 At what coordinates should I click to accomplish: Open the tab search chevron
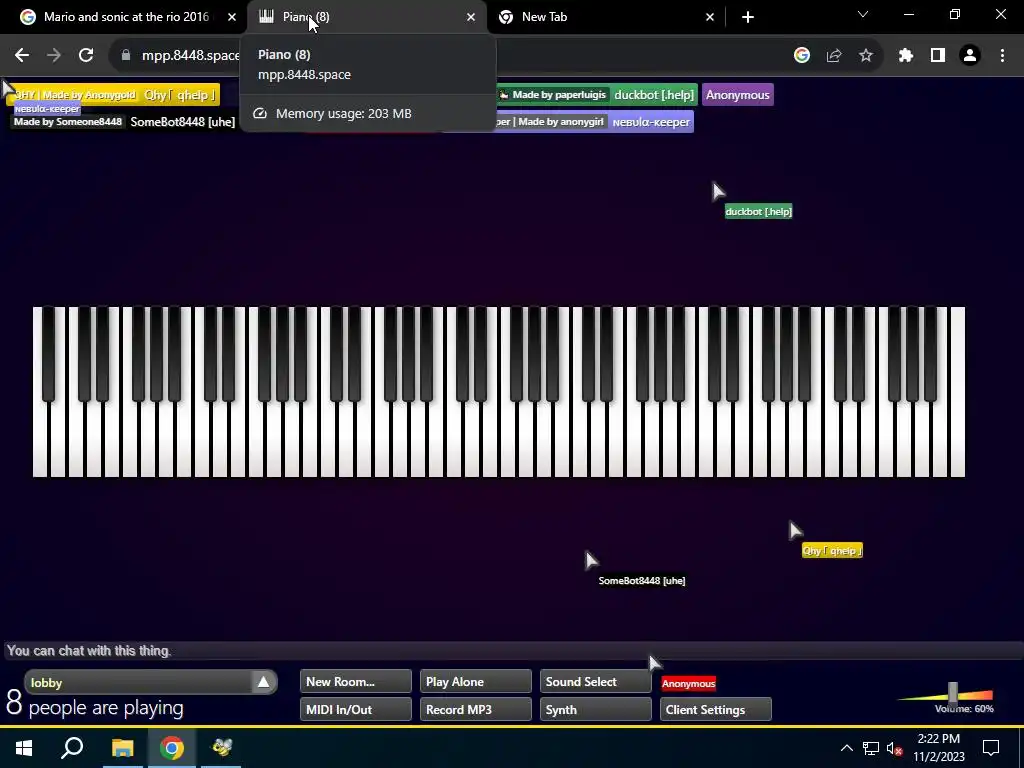(863, 14)
